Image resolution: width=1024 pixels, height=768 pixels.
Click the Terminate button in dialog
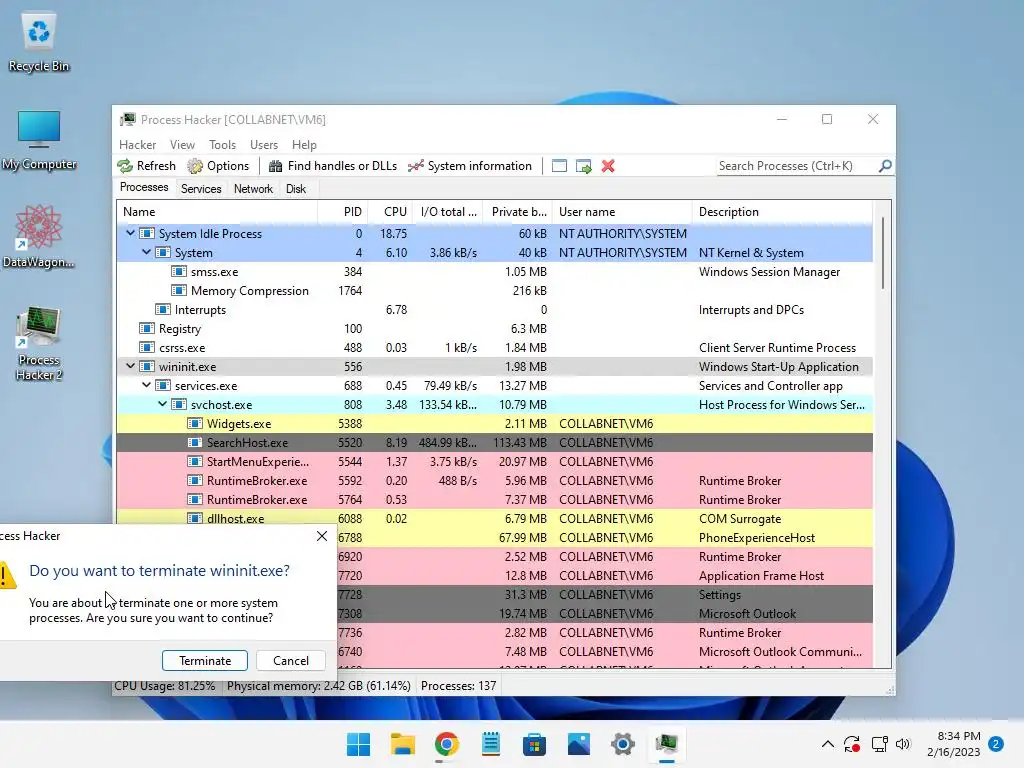(205, 660)
